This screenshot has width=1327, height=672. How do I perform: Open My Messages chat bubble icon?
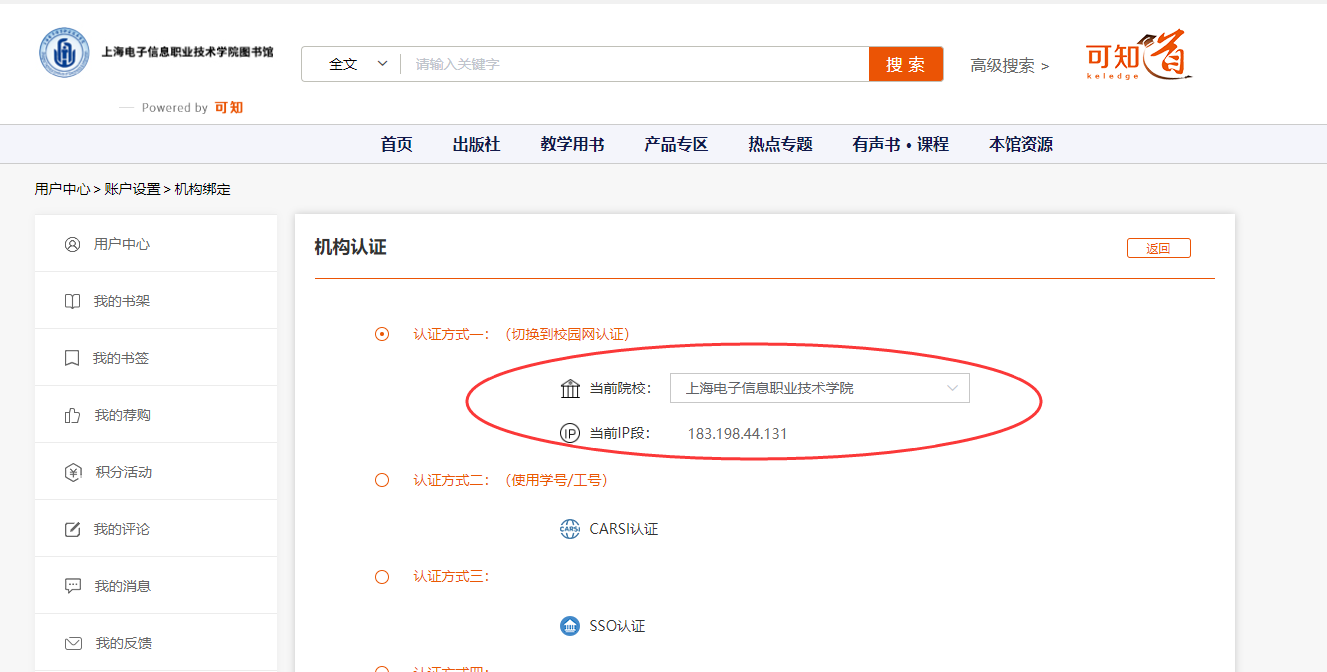(72, 586)
